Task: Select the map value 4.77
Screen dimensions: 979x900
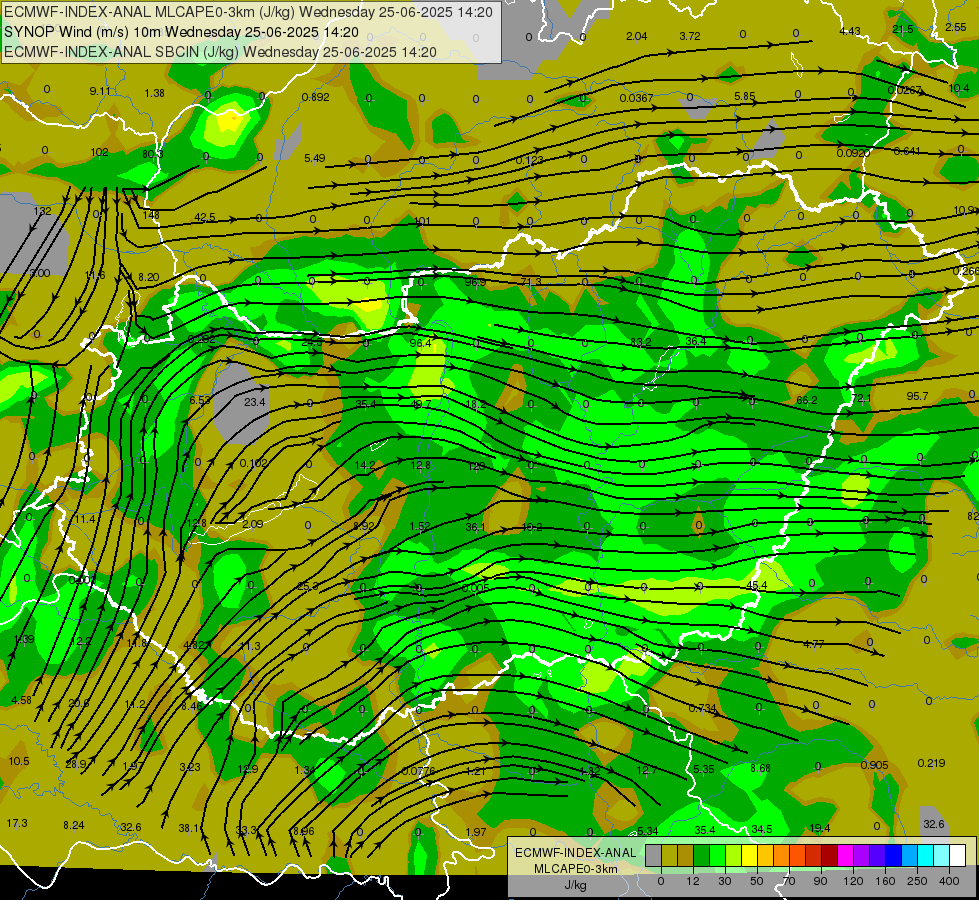Action: (814, 644)
